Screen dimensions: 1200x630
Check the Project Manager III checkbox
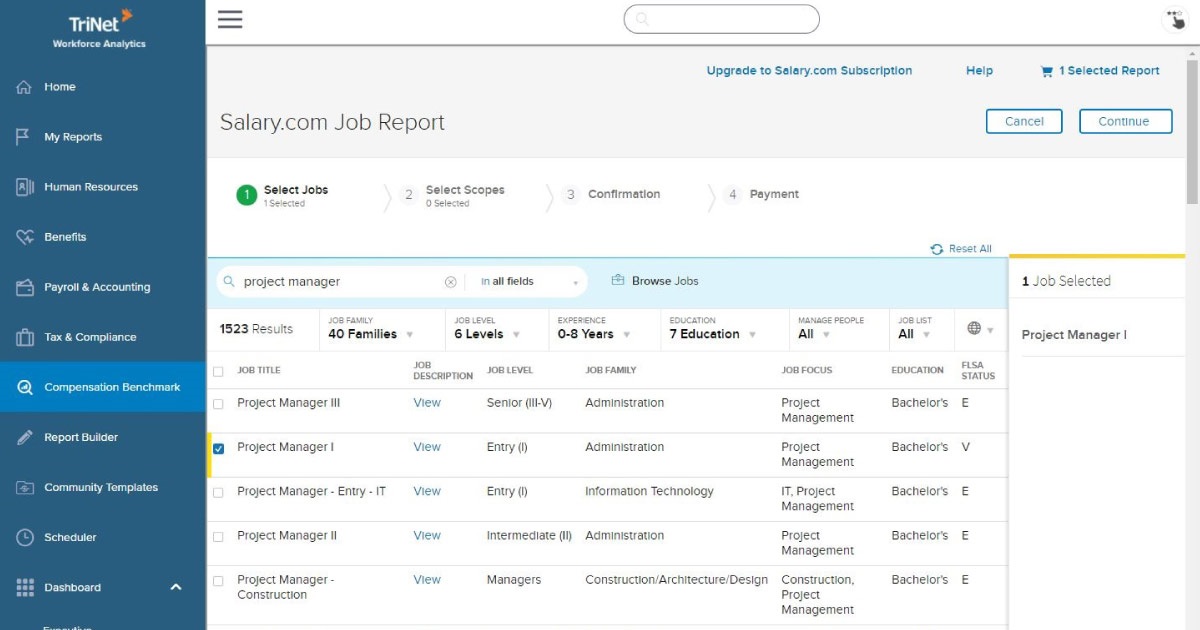(217, 403)
